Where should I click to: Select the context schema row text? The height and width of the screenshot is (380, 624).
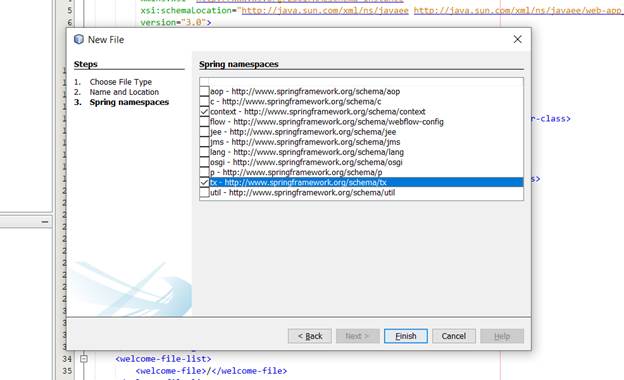pyautogui.click(x=318, y=111)
